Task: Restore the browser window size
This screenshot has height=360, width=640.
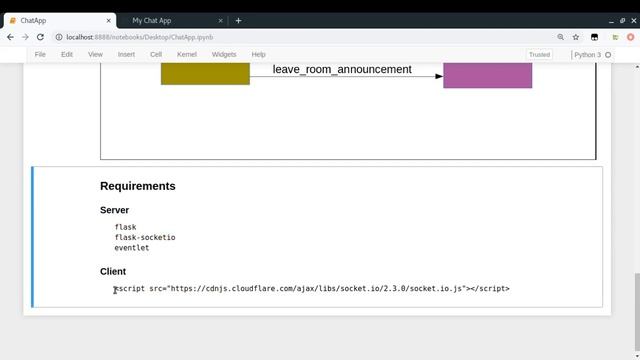Action: coord(622,20)
